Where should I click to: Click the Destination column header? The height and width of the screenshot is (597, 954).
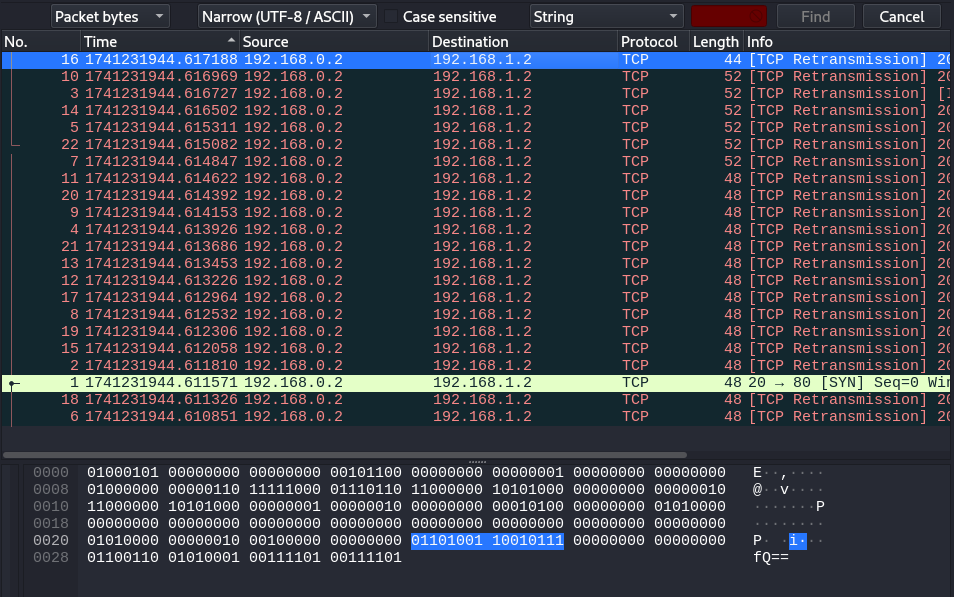(523, 42)
